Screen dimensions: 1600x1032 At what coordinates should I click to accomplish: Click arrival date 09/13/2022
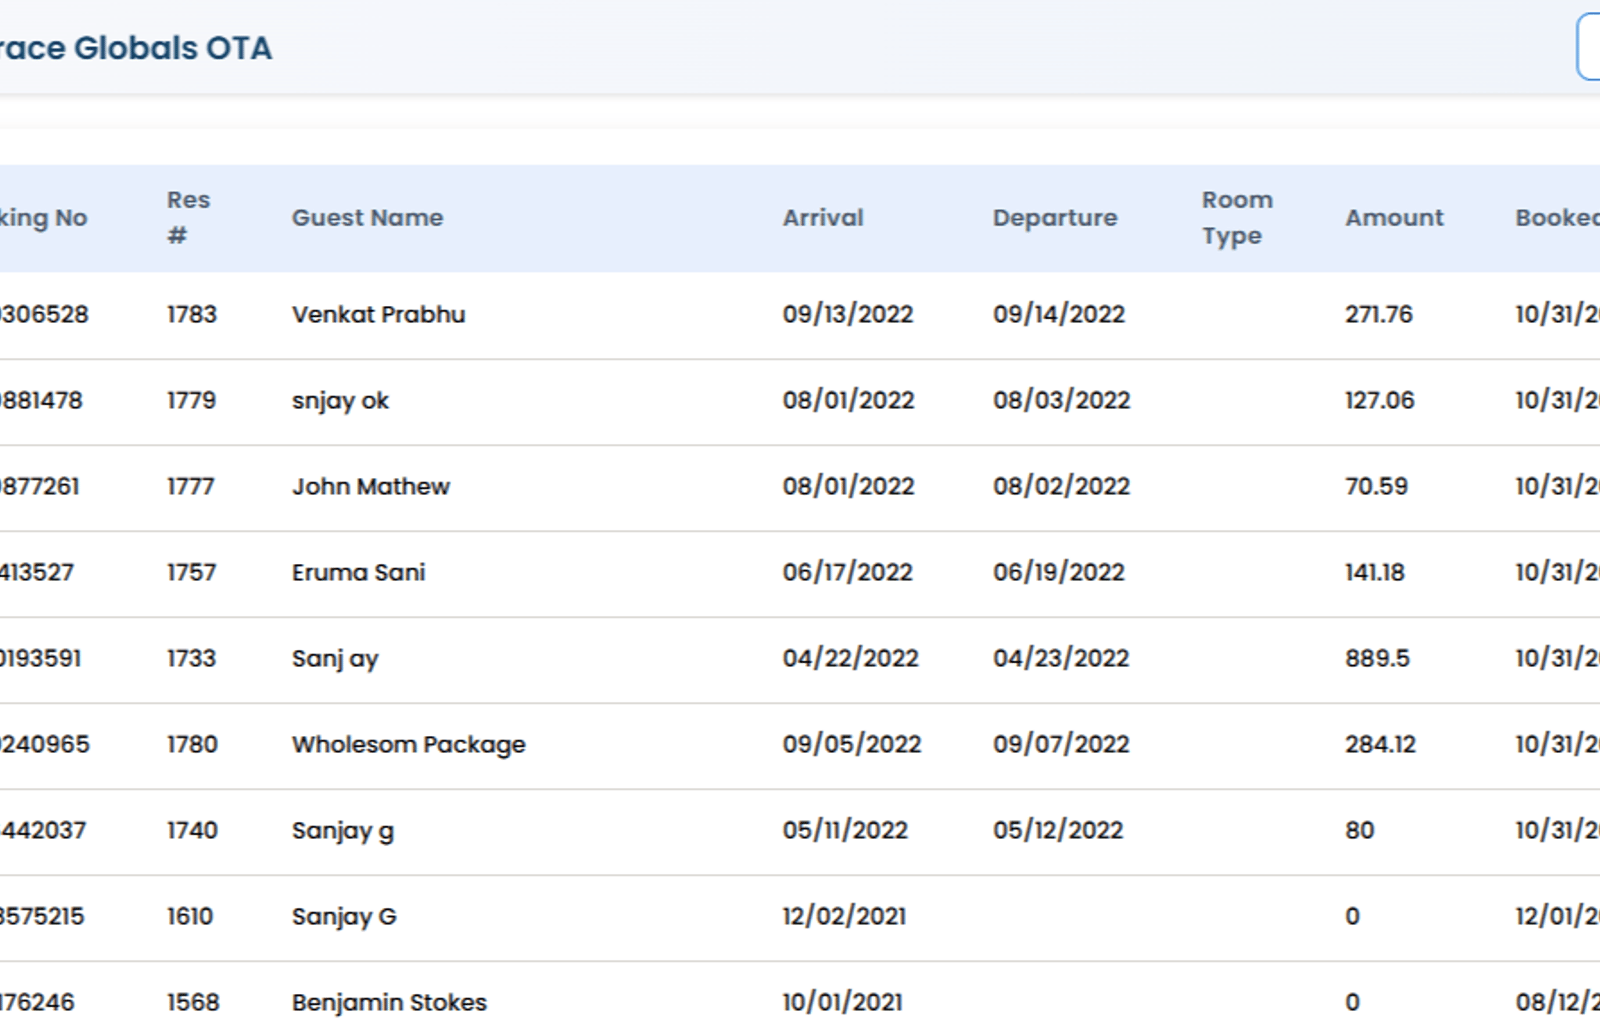pos(848,314)
